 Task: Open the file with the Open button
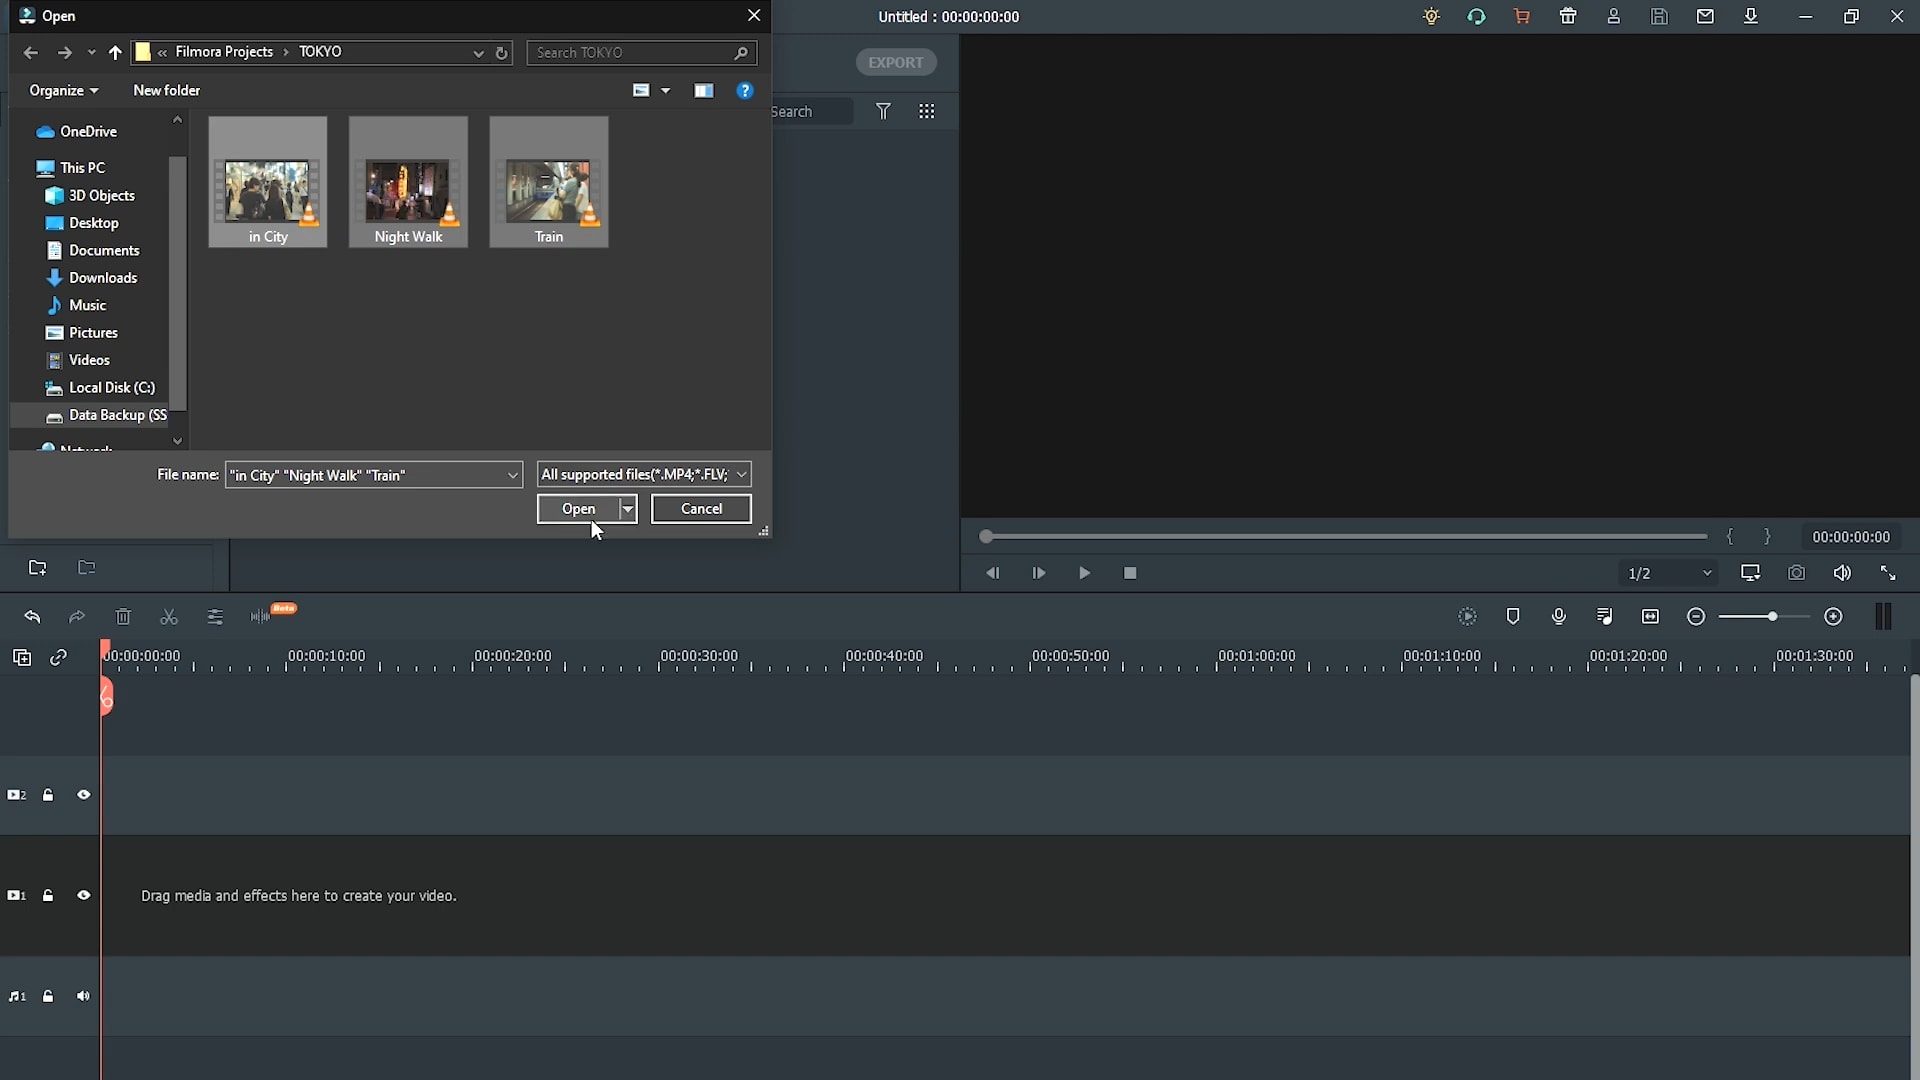click(x=578, y=508)
